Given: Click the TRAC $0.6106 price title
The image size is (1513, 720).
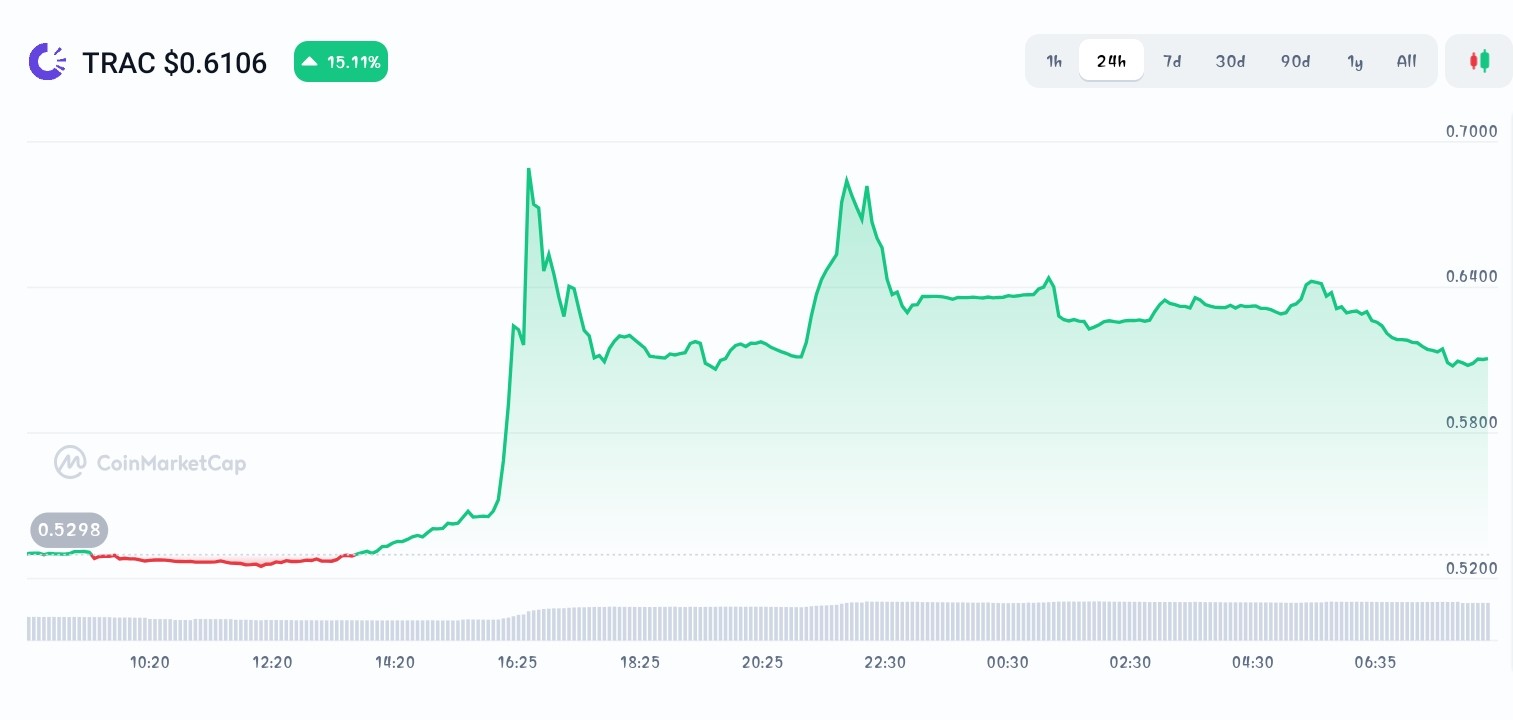Looking at the screenshot, I should coord(175,63).
